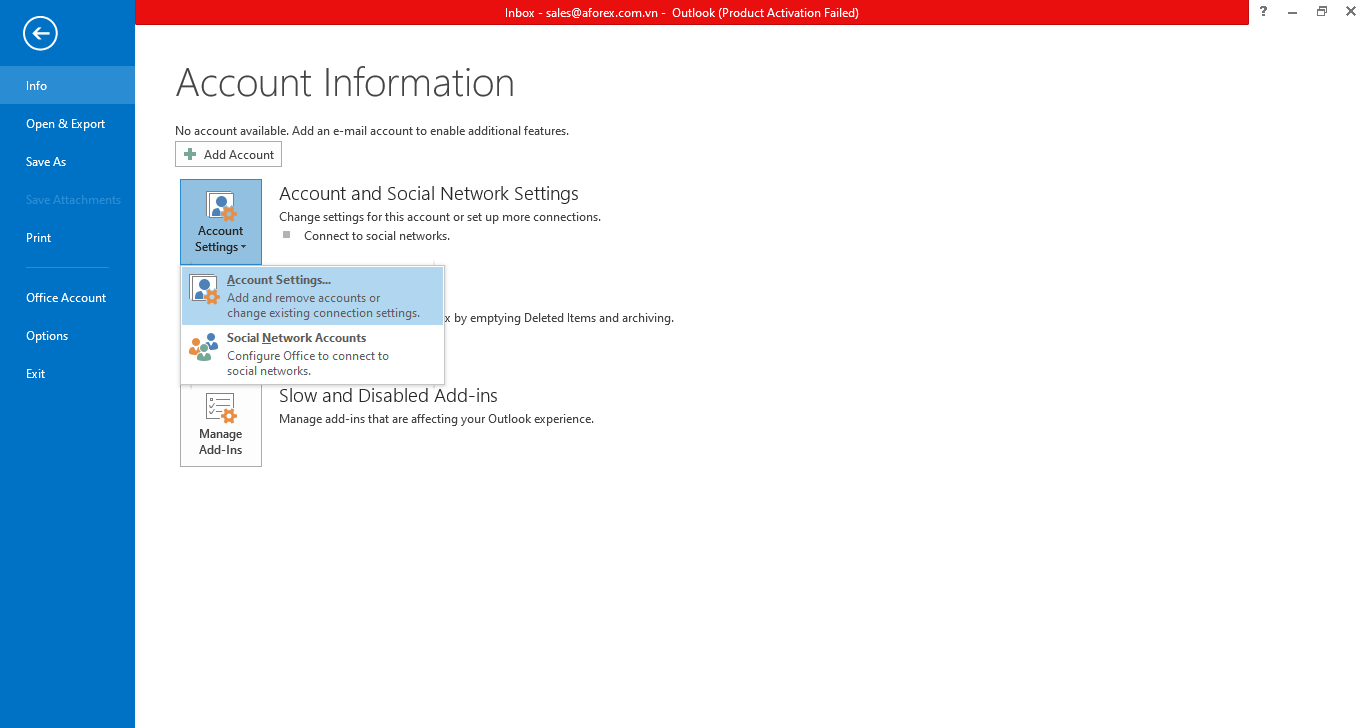Viewport: 1366px width, 728px height.
Task: Click the red Outlook title bar
Action: point(680,13)
